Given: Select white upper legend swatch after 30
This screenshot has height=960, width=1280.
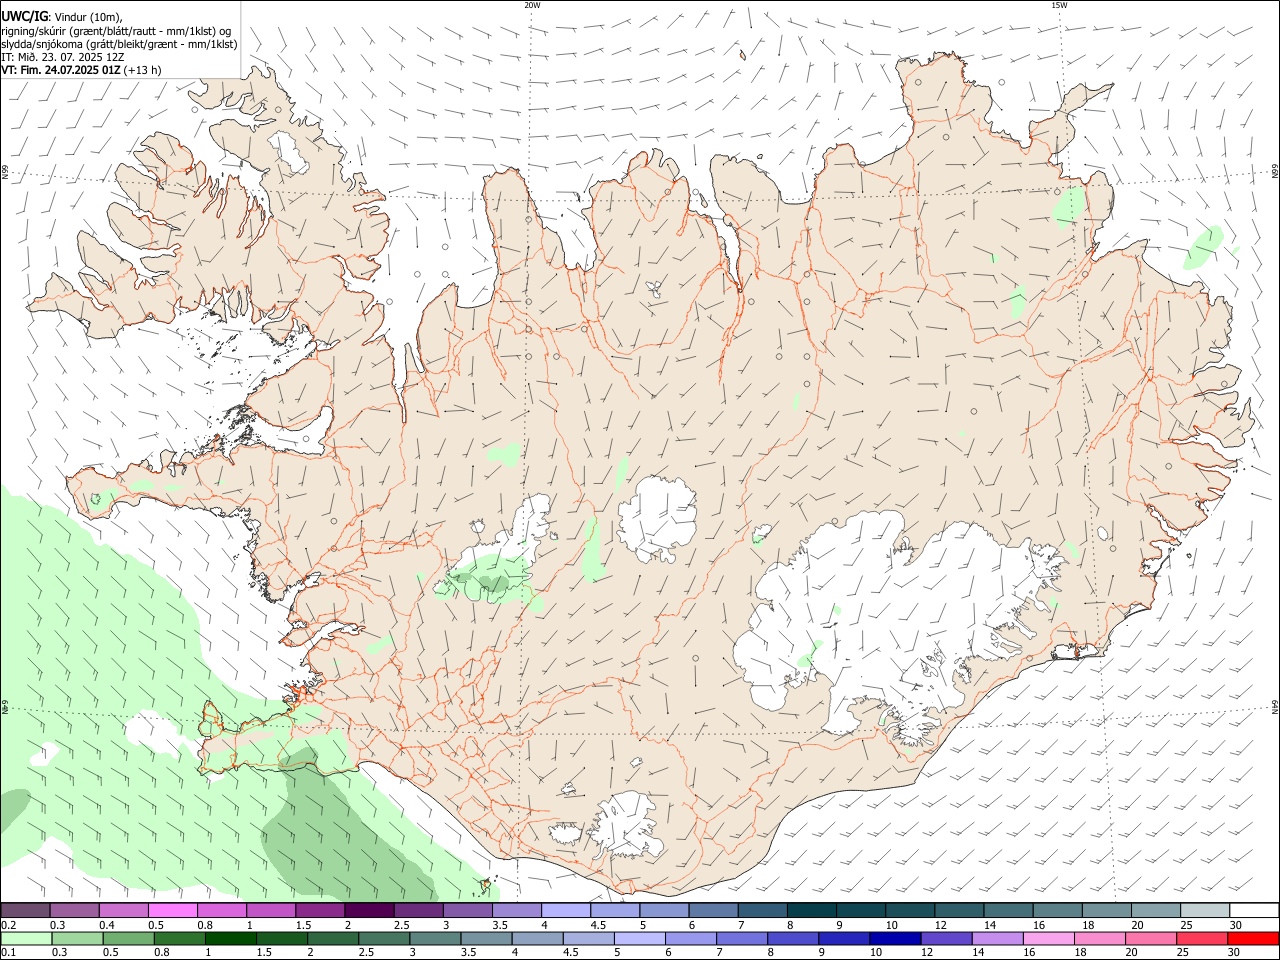Looking at the screenshot, I should tap(1255, 910).
